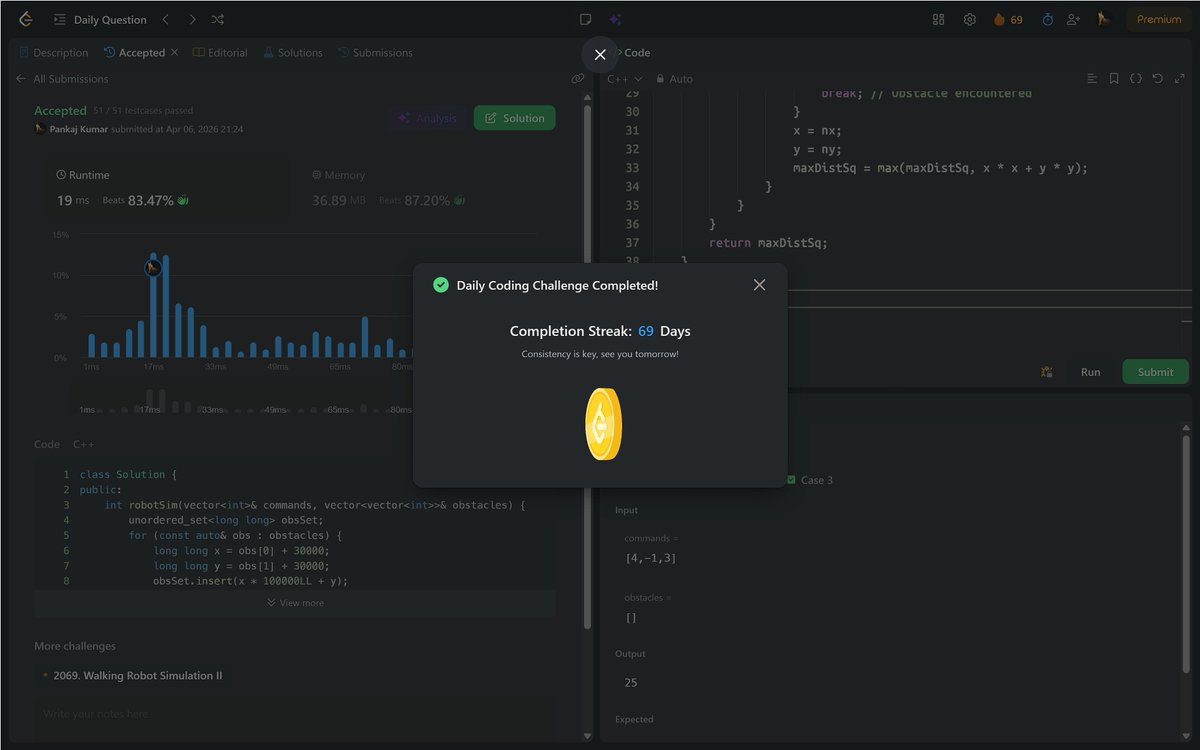Click the Run button
The height and width of the screenshot is (750, 1200).
tap(1090, 372)
